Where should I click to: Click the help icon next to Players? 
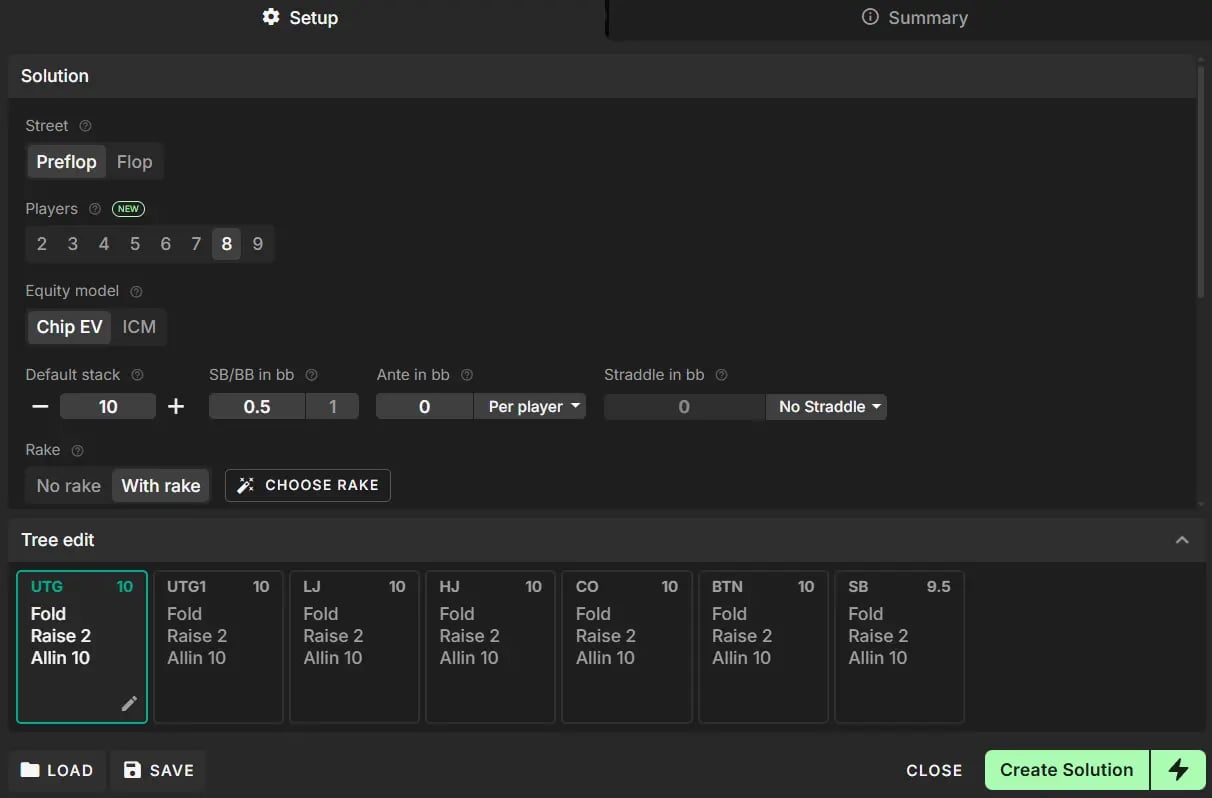click(95, 209)
